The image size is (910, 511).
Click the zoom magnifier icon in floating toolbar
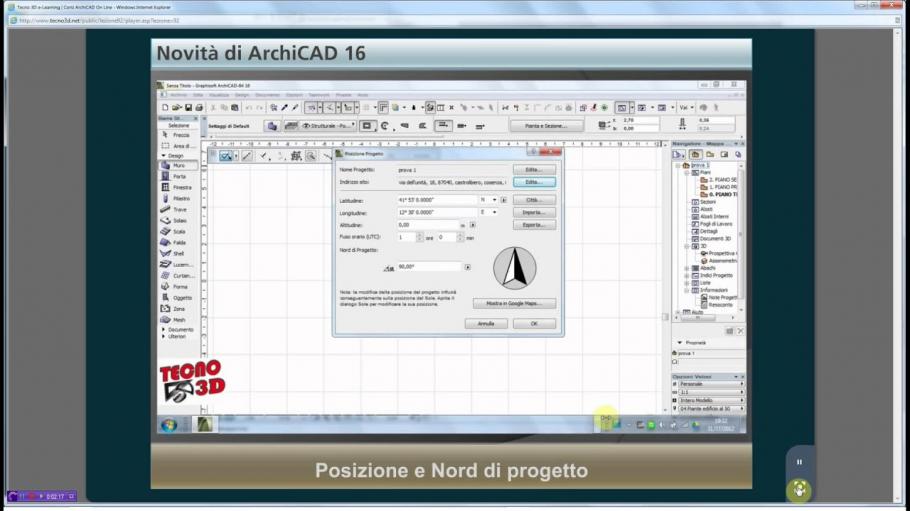(x=311, y=156)
